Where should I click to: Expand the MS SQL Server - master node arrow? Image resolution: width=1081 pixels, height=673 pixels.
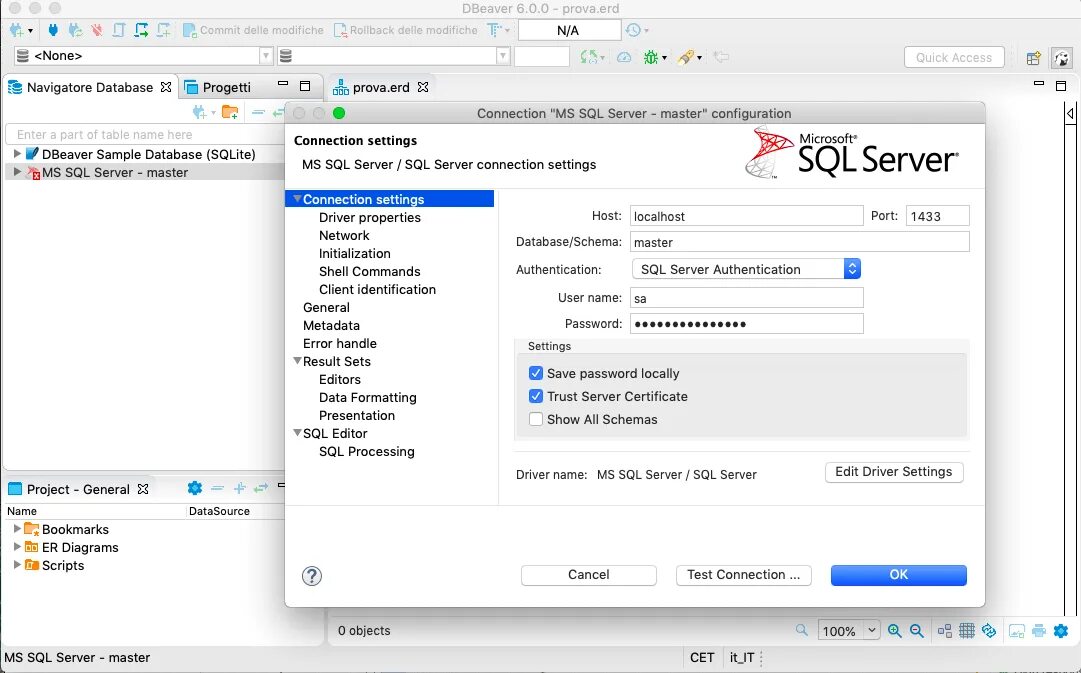(x=17, y=172)
